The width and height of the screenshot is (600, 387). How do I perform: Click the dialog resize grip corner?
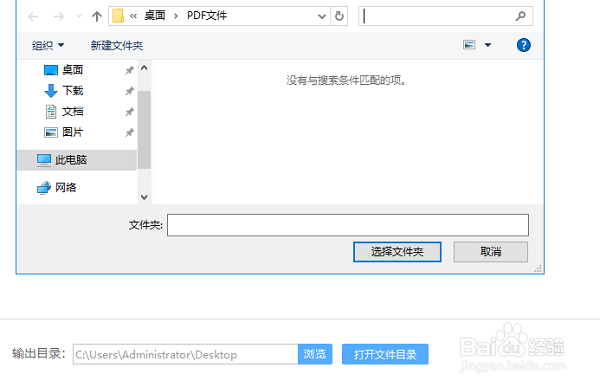[x=538, y=269]
